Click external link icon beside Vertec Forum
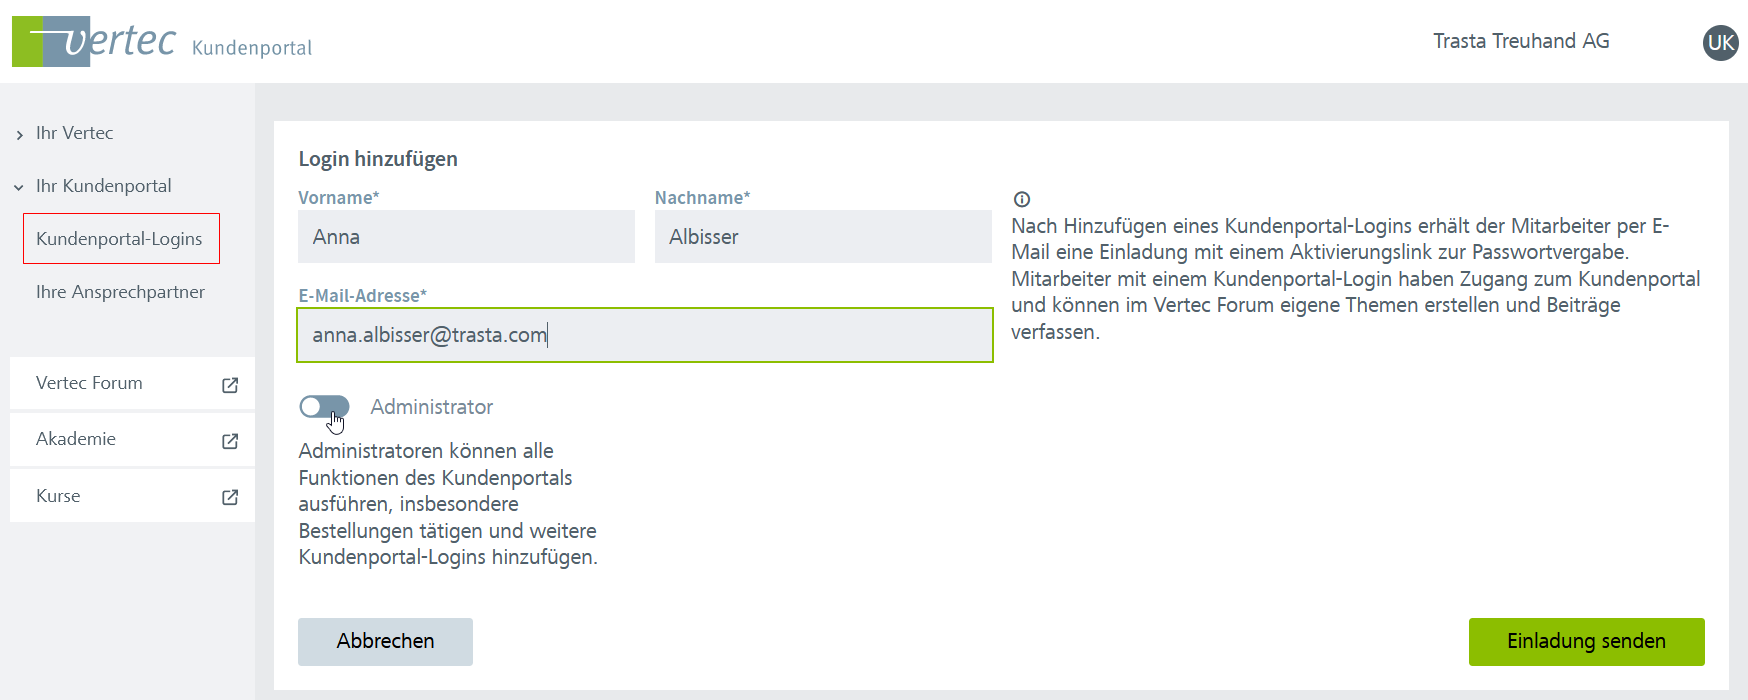1748x700 pixels. (x=230, y=385)
